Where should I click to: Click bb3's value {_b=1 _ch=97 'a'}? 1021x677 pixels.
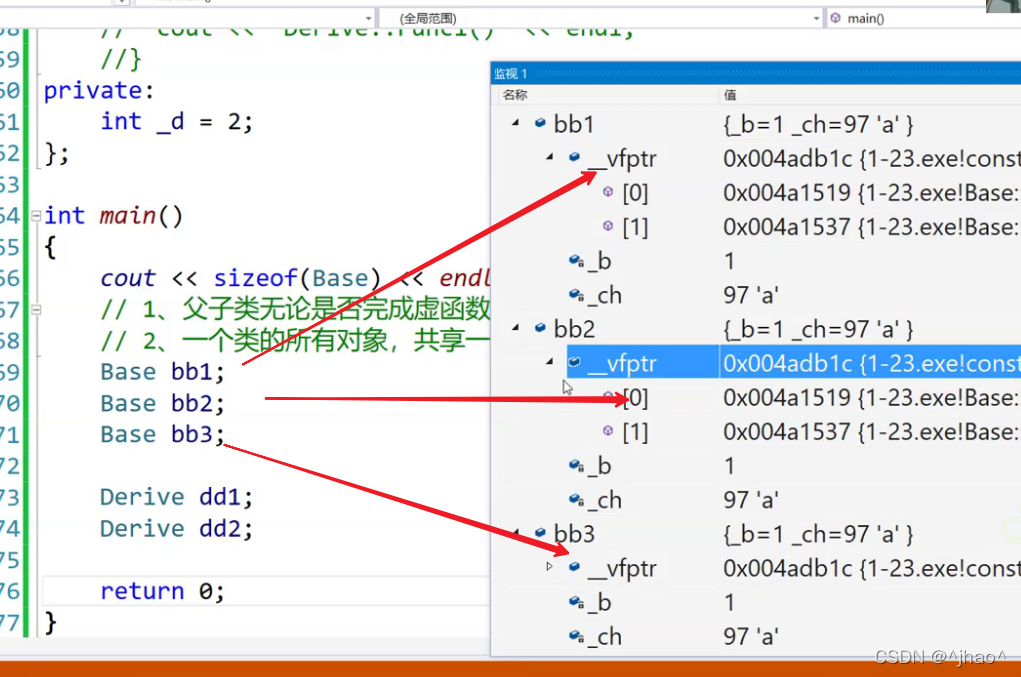pyautogui.click(x=818, y=534)
